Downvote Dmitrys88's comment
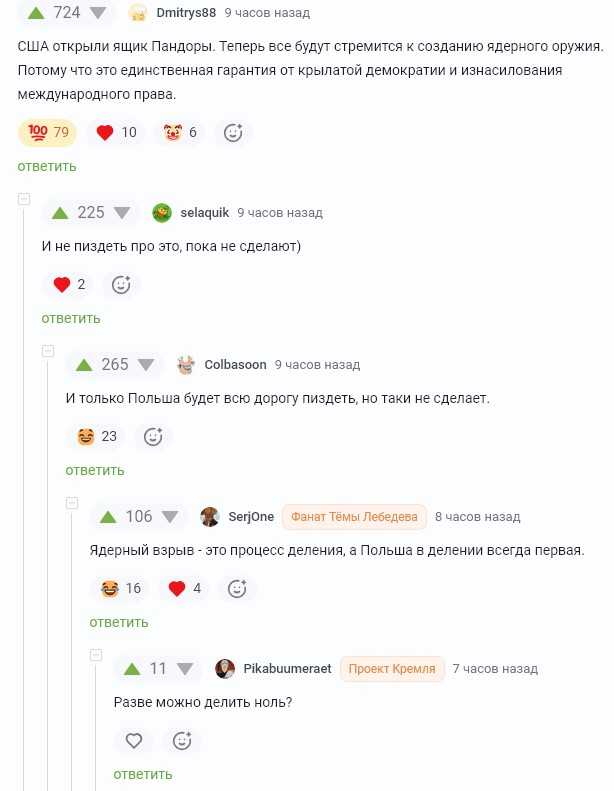The width and height of the screenshot is (614, 791). pos(98,13)
